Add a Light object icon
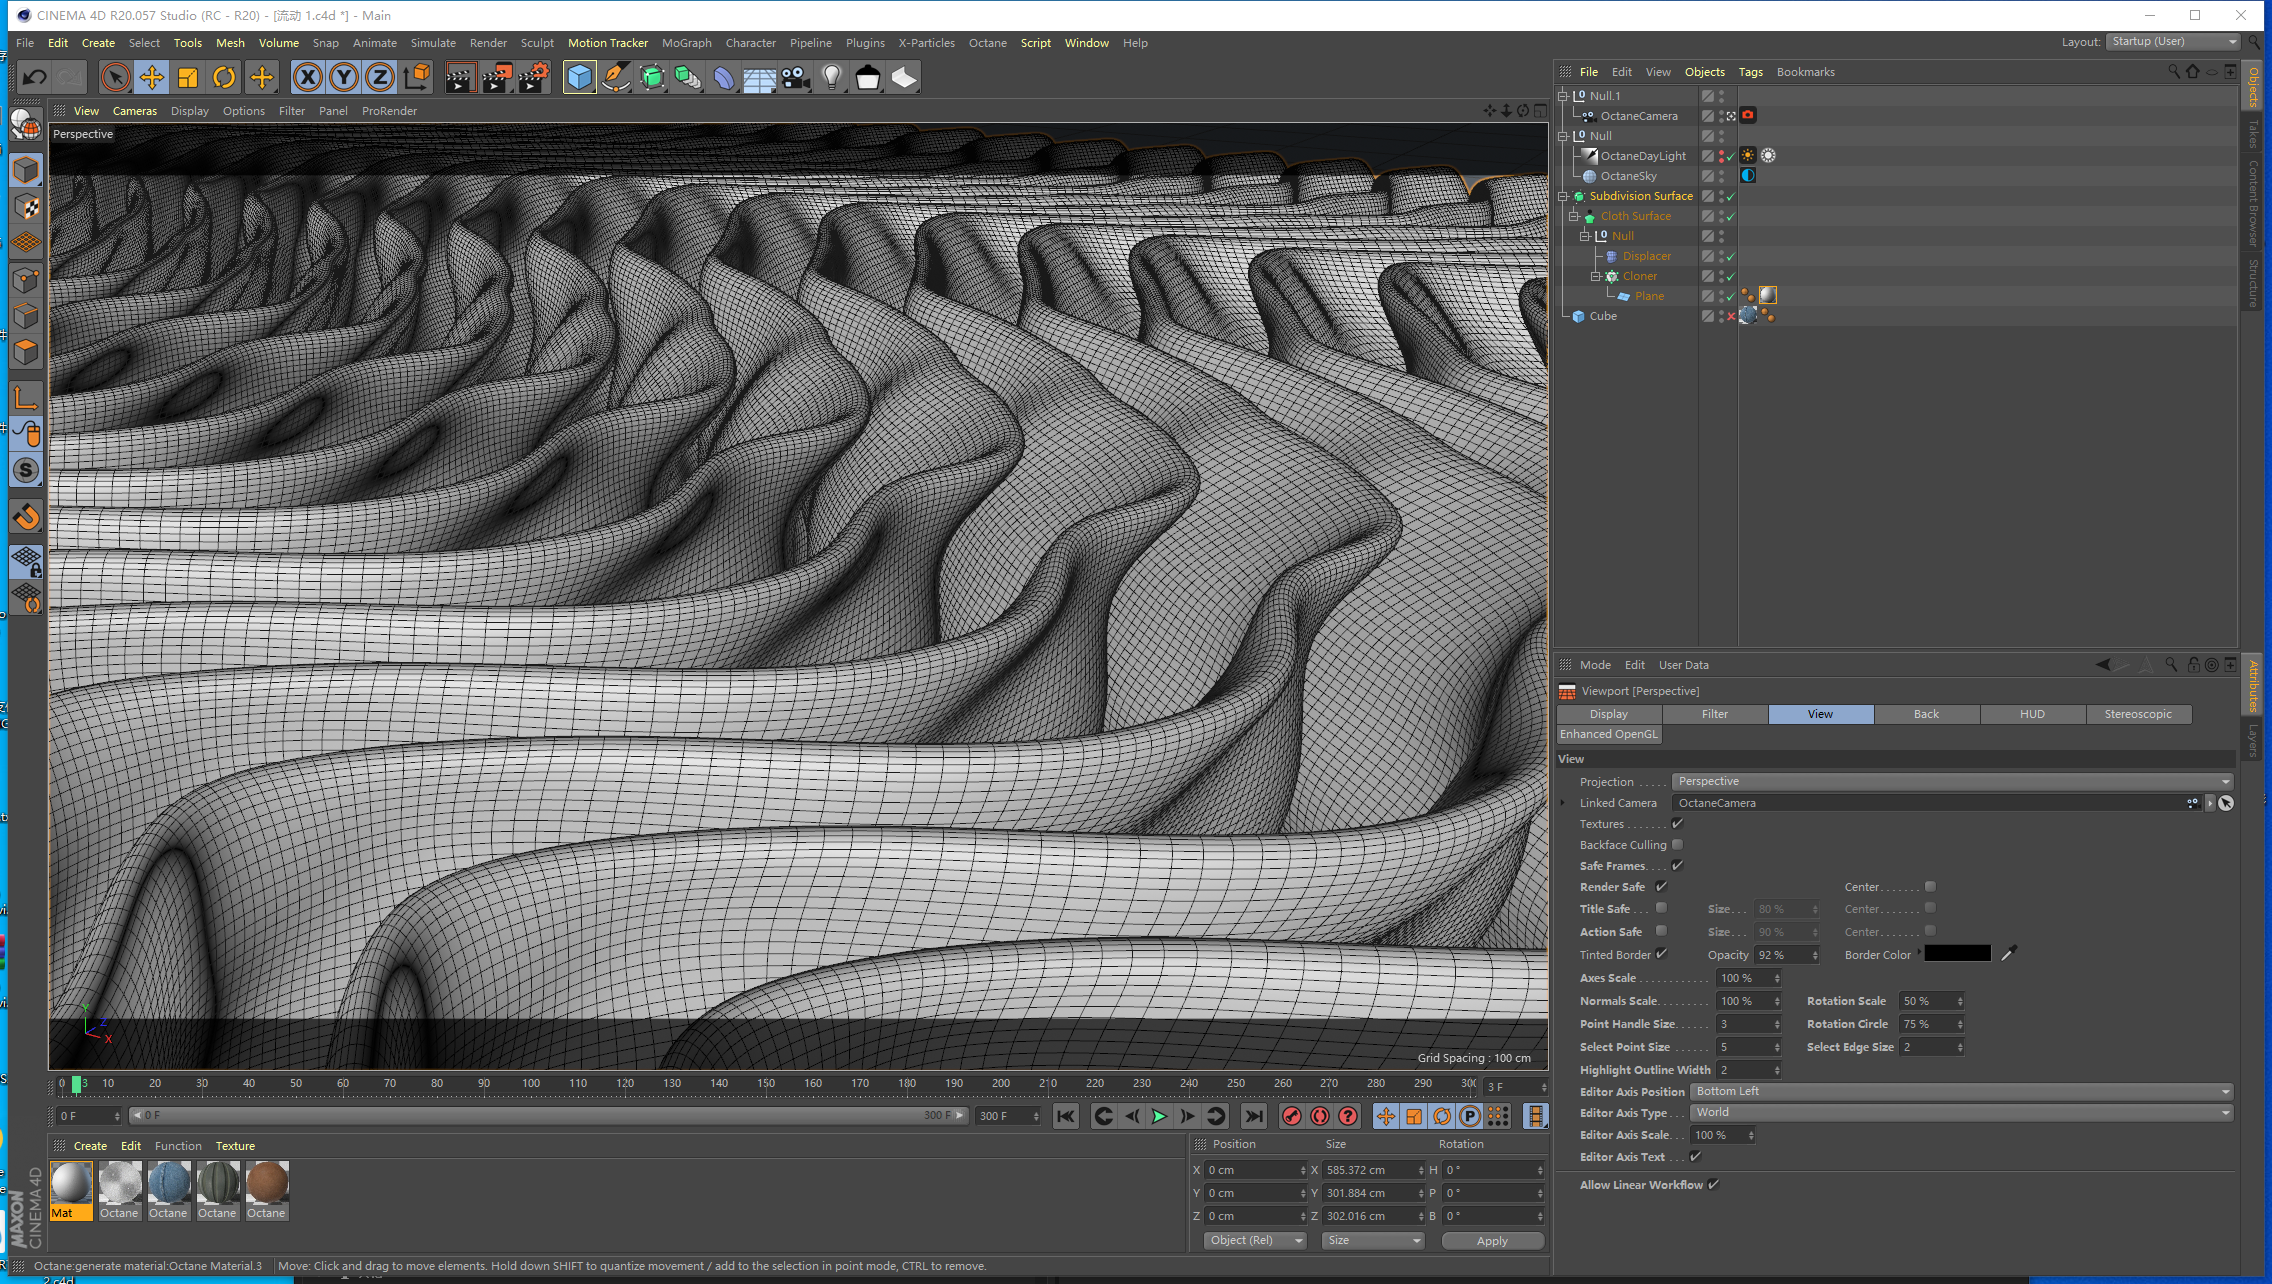 (832, 77)
